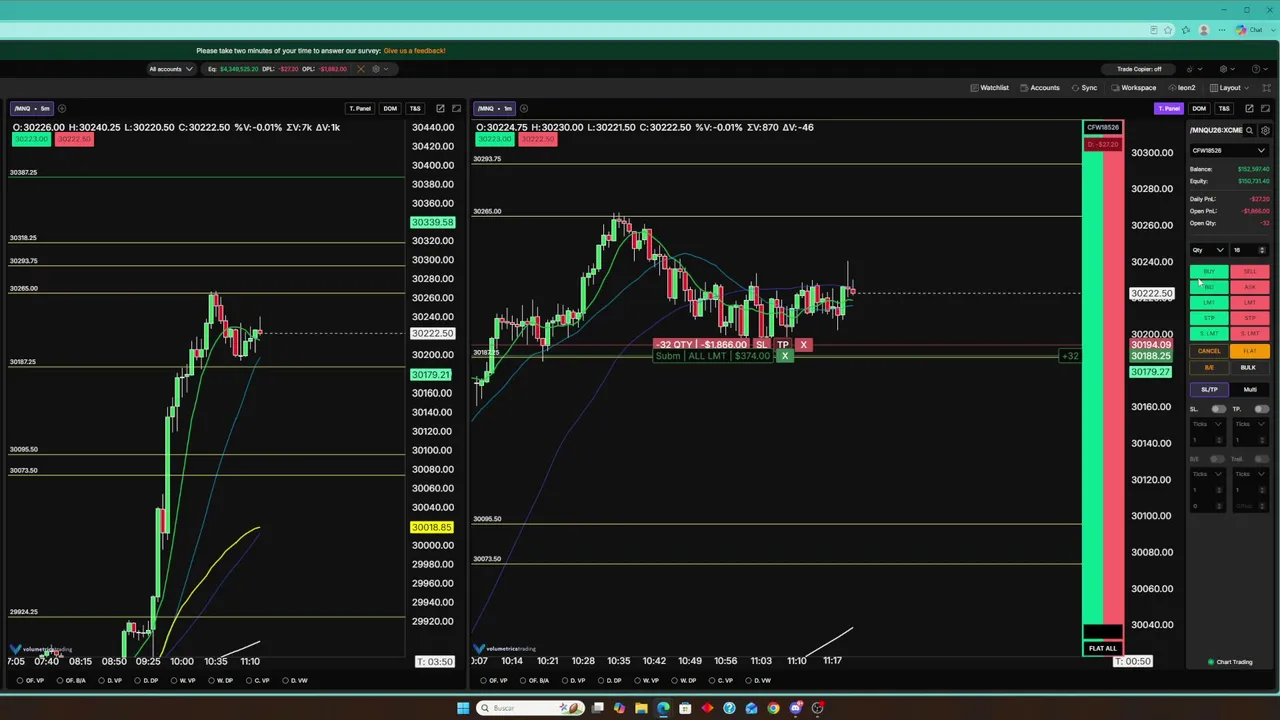The width and height of the screenshot is (1280, 720).
Task: Click the orange X in account summary bar
Action: tap(363, 69)
